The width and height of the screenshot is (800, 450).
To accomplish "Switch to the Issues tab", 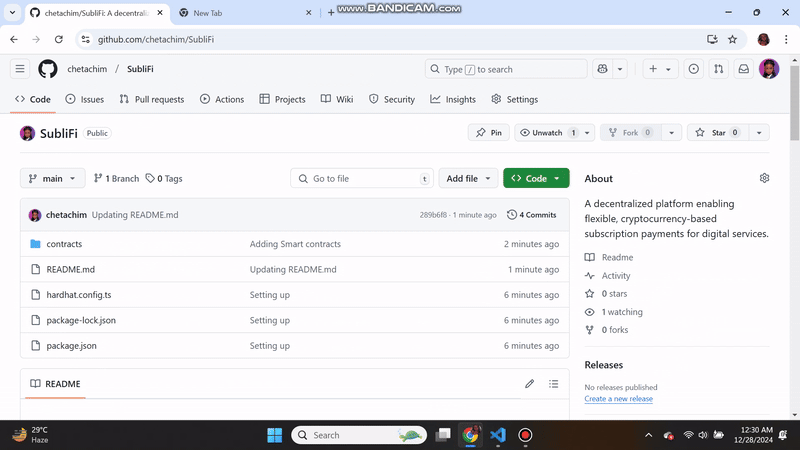I will 85,99.
